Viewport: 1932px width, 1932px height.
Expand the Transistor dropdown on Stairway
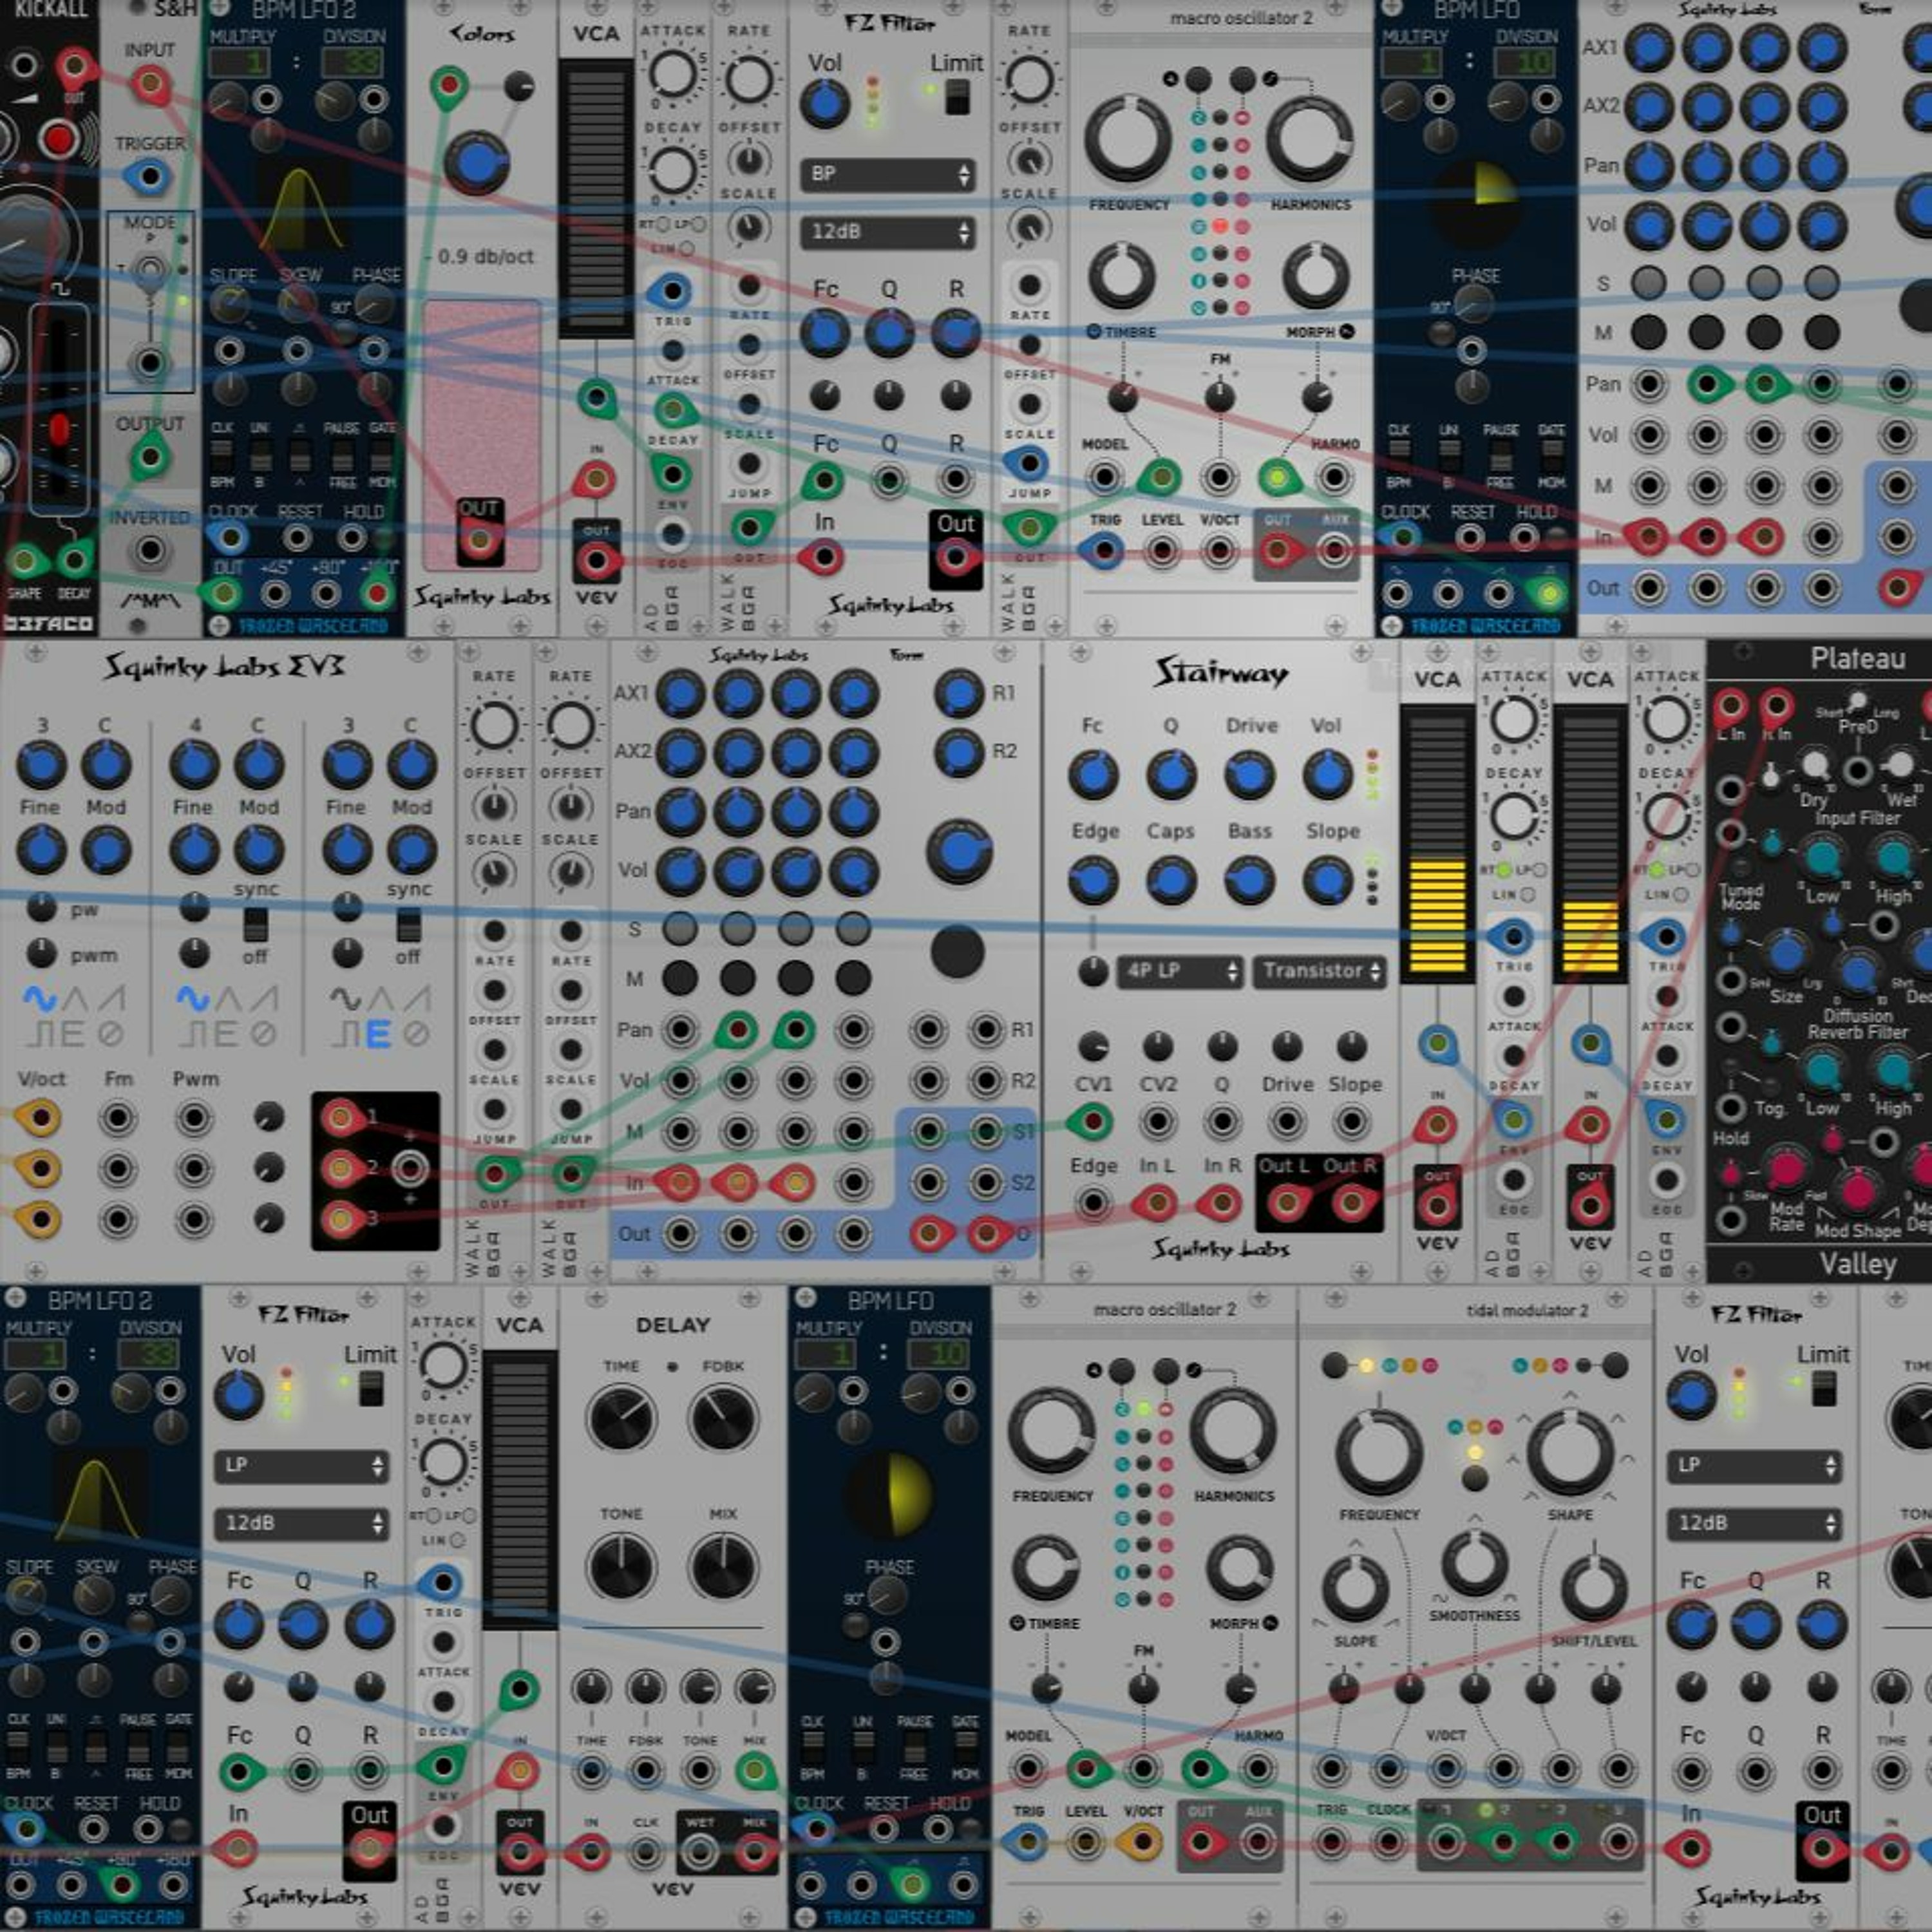tap(1320, 971)
